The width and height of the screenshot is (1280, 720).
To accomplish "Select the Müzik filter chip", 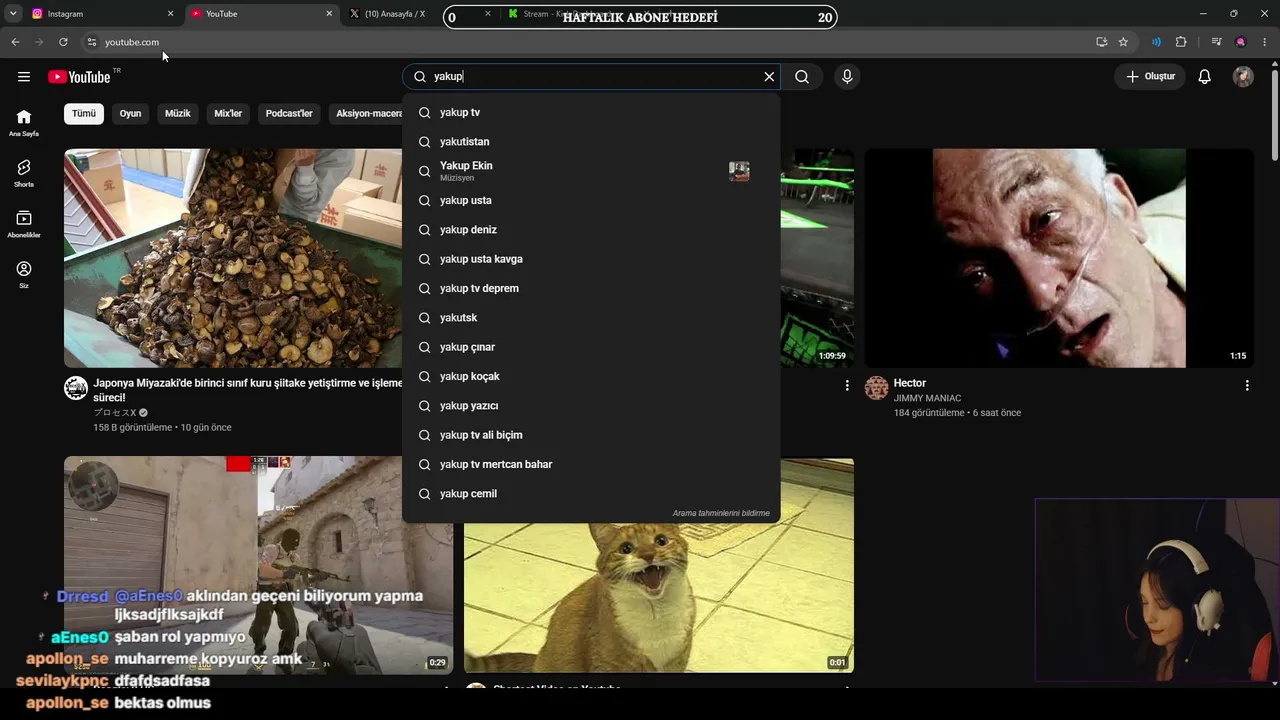I will pos(177,114).
